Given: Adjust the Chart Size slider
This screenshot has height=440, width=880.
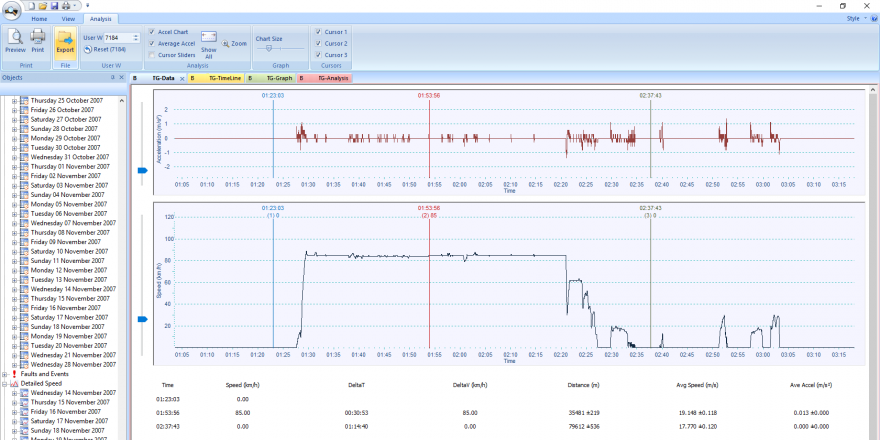Looking at the screenshot, I should [270, 48].
